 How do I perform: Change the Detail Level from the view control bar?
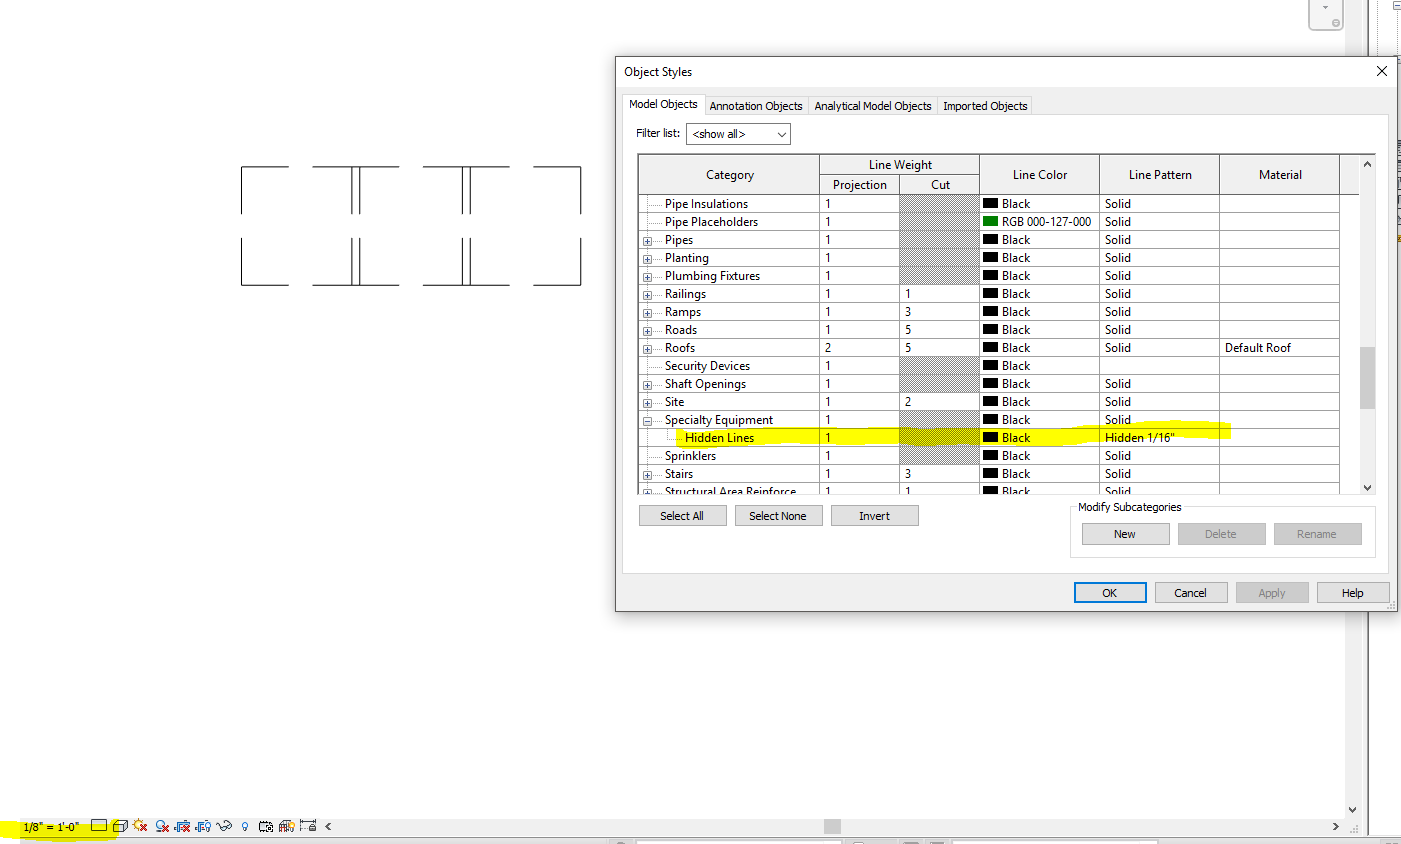click(x=99, y=826)
